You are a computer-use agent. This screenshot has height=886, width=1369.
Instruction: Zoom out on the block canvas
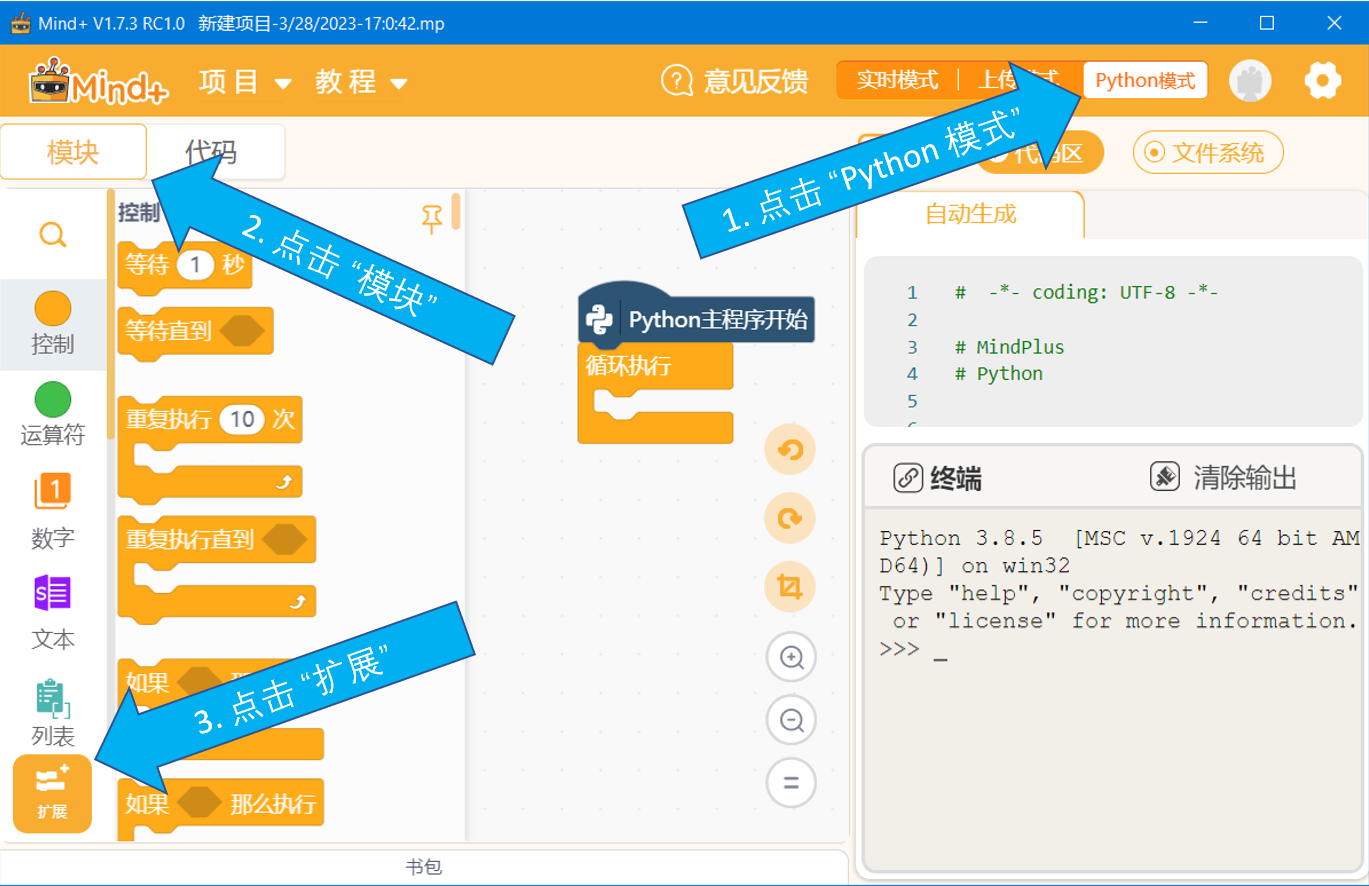[792, 720]
